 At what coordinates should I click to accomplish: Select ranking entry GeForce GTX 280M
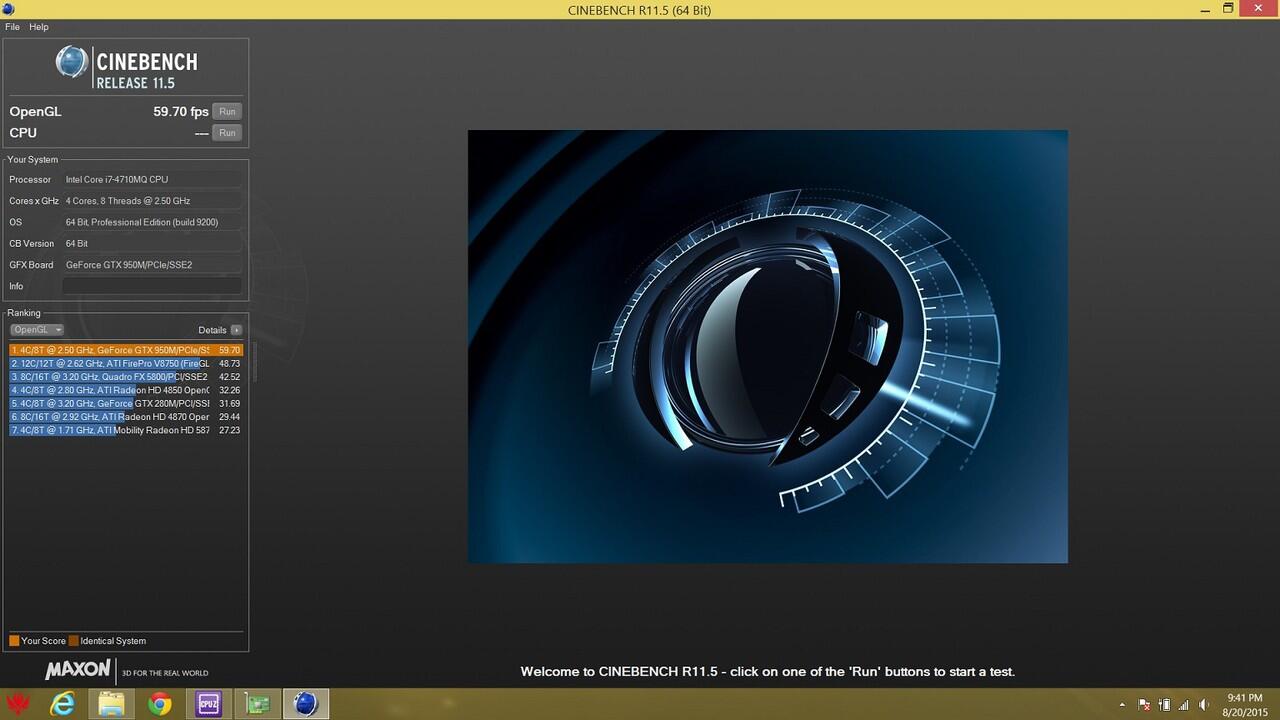tap(126, 403)
